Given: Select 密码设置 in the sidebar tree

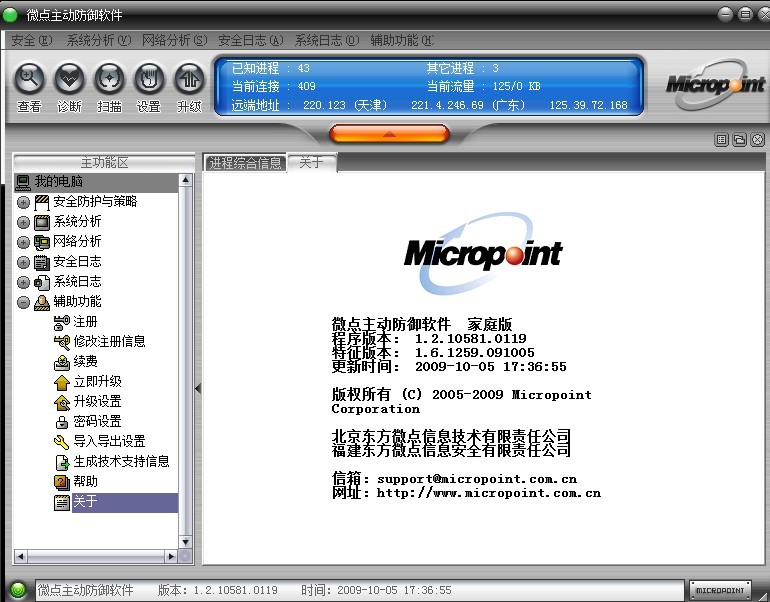Looking at the screenshot, I should click(x=97, y=421).
